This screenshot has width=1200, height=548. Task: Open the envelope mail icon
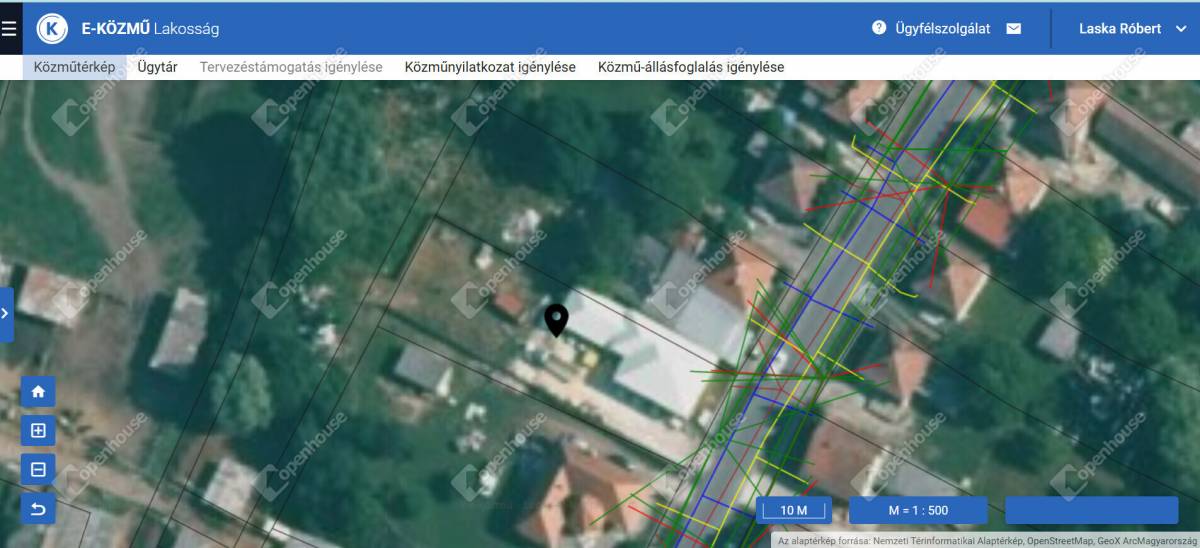pos(1014,29)
